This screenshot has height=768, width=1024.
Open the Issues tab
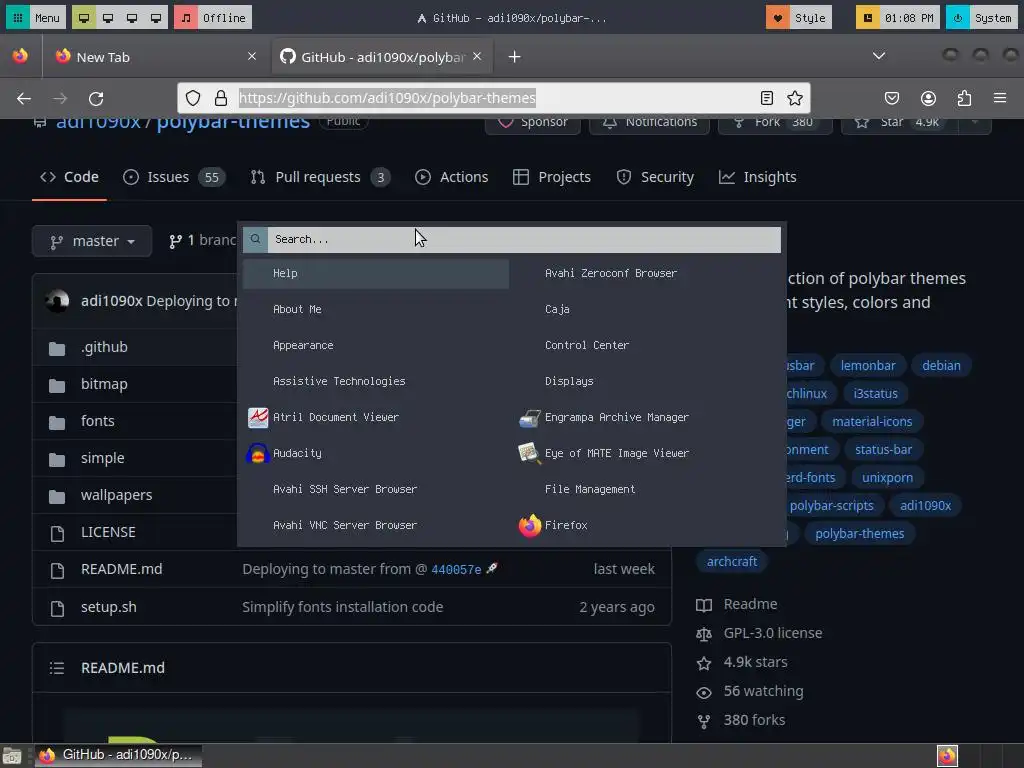(x=174, y=177)
